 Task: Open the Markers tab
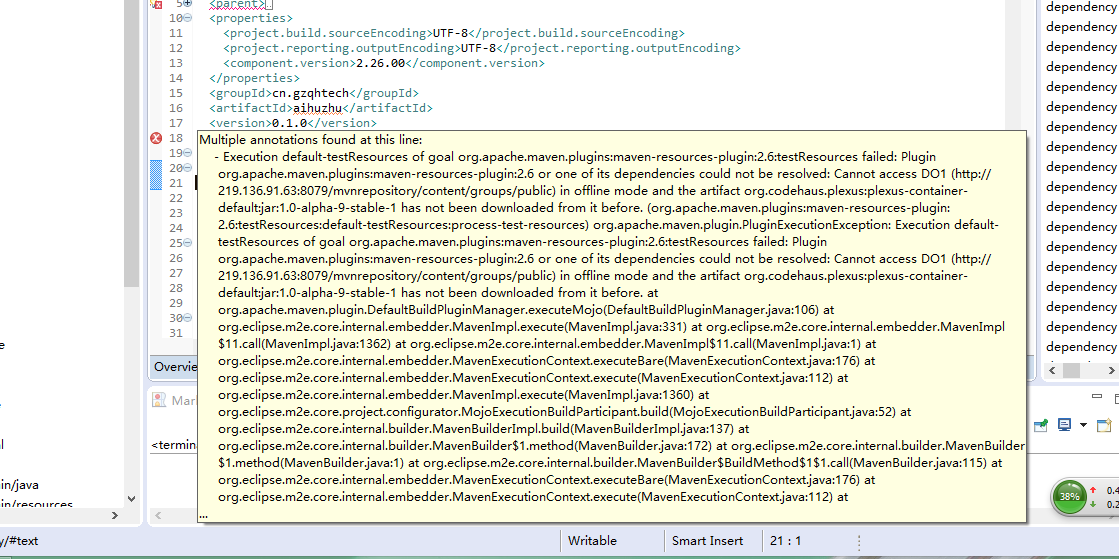[183, 400]
